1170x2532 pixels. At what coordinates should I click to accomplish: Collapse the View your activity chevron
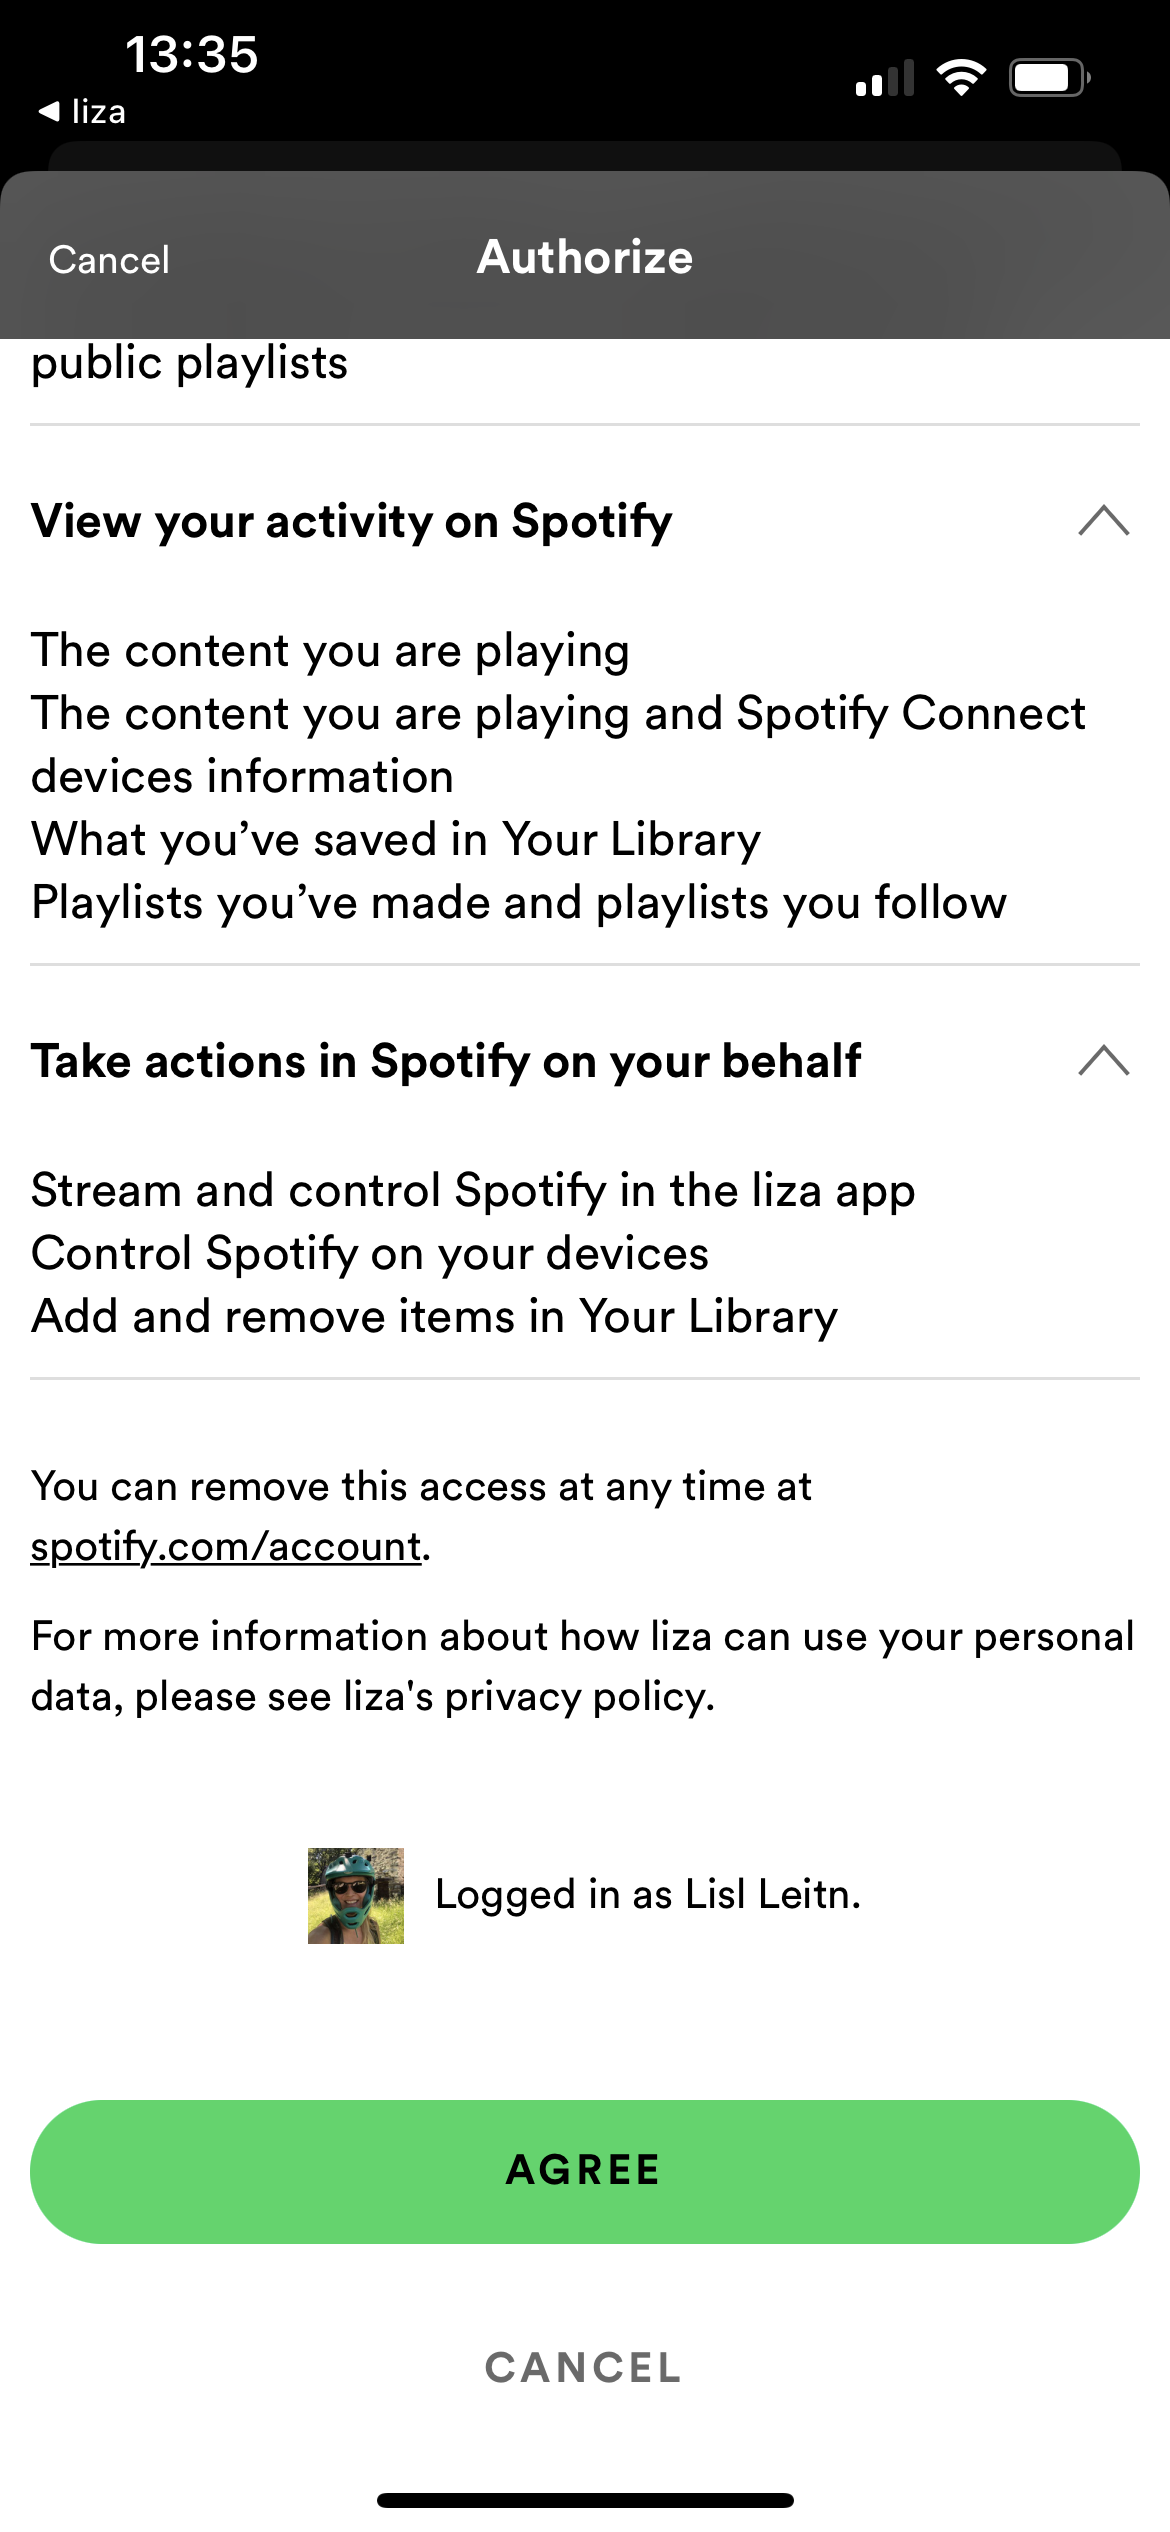tap(1104, 521)
